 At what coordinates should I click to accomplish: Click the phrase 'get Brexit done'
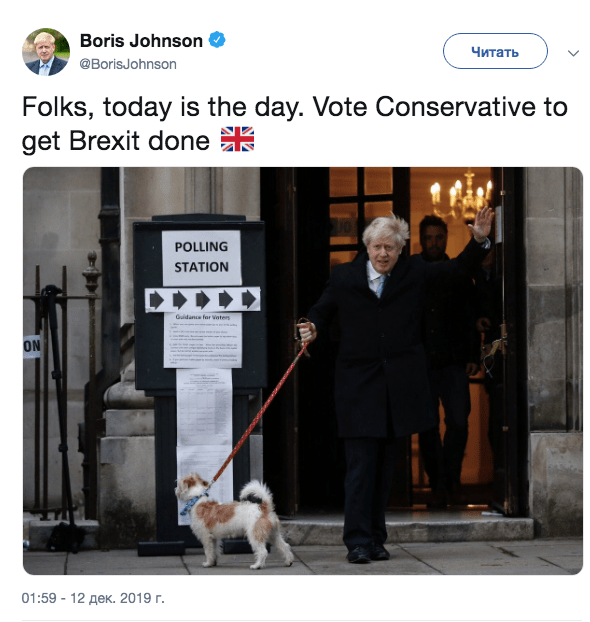click(115, 141)
